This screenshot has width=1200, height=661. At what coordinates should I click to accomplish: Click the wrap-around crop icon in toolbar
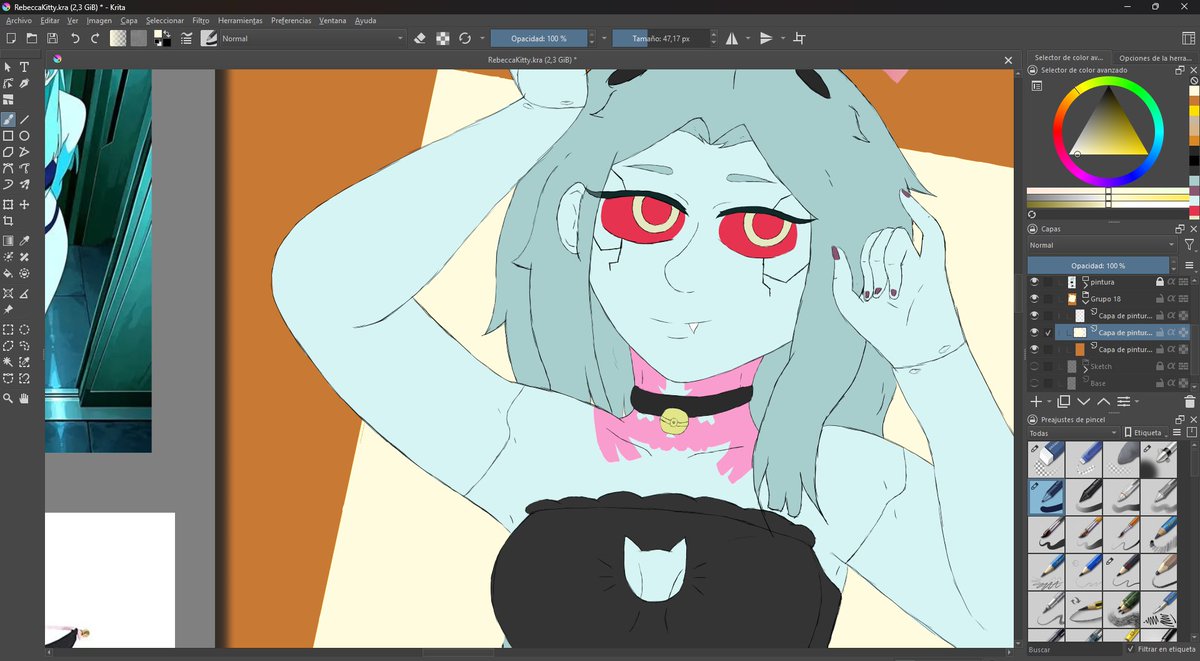coord(799,38)
